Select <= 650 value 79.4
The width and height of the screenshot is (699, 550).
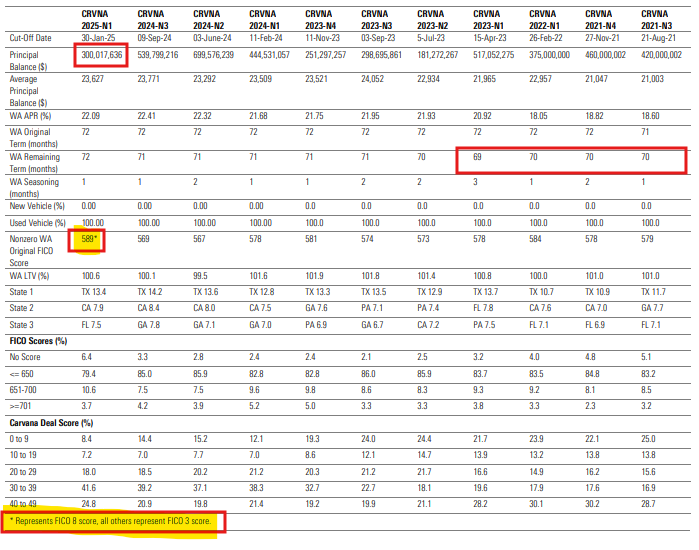point(88,374)
